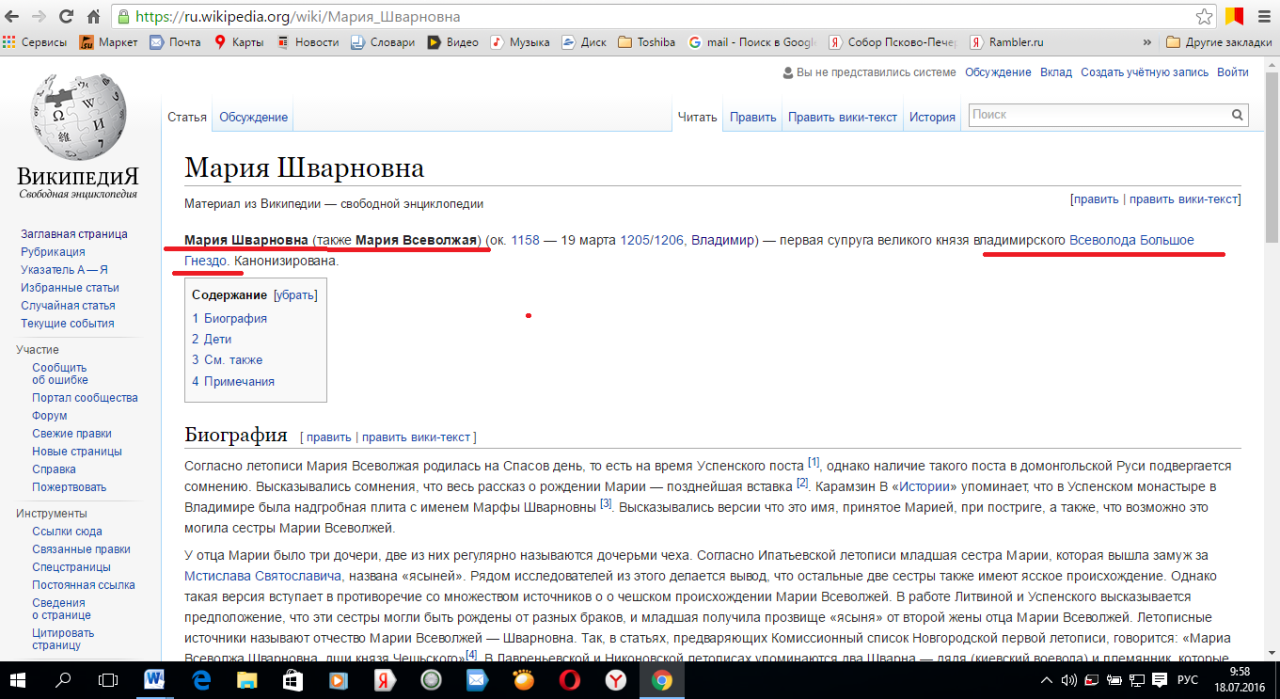Open the Карты bookmark
Viewport: 1280px width, 699px height.
pos(238,42)
